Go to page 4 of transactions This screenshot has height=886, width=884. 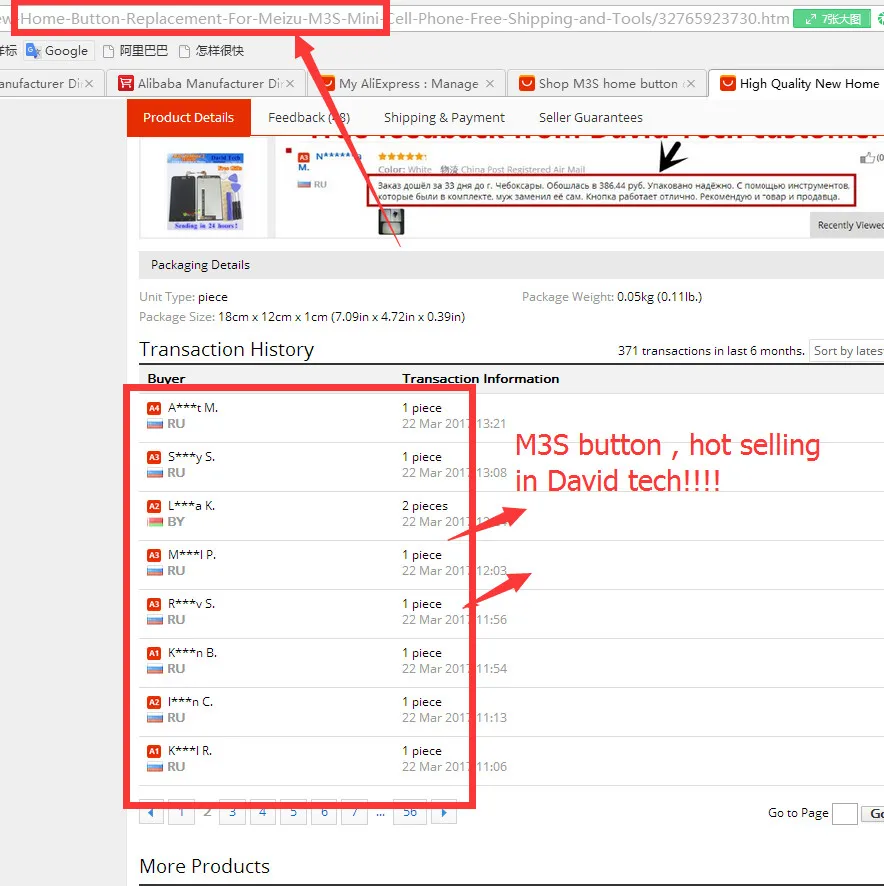(x=263, y=813)
